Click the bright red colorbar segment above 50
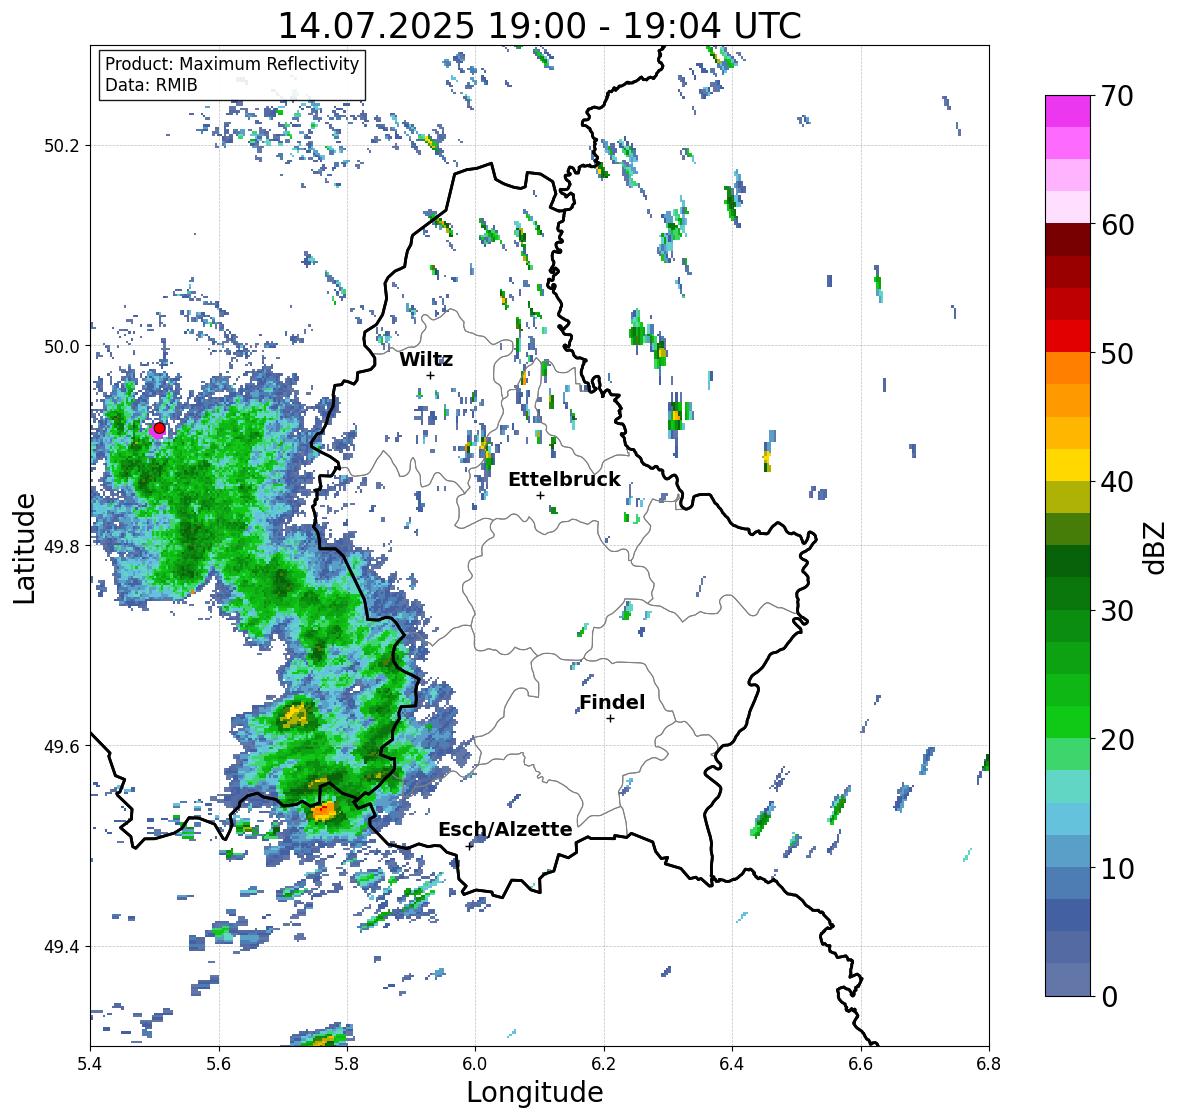 [1068, 336]
